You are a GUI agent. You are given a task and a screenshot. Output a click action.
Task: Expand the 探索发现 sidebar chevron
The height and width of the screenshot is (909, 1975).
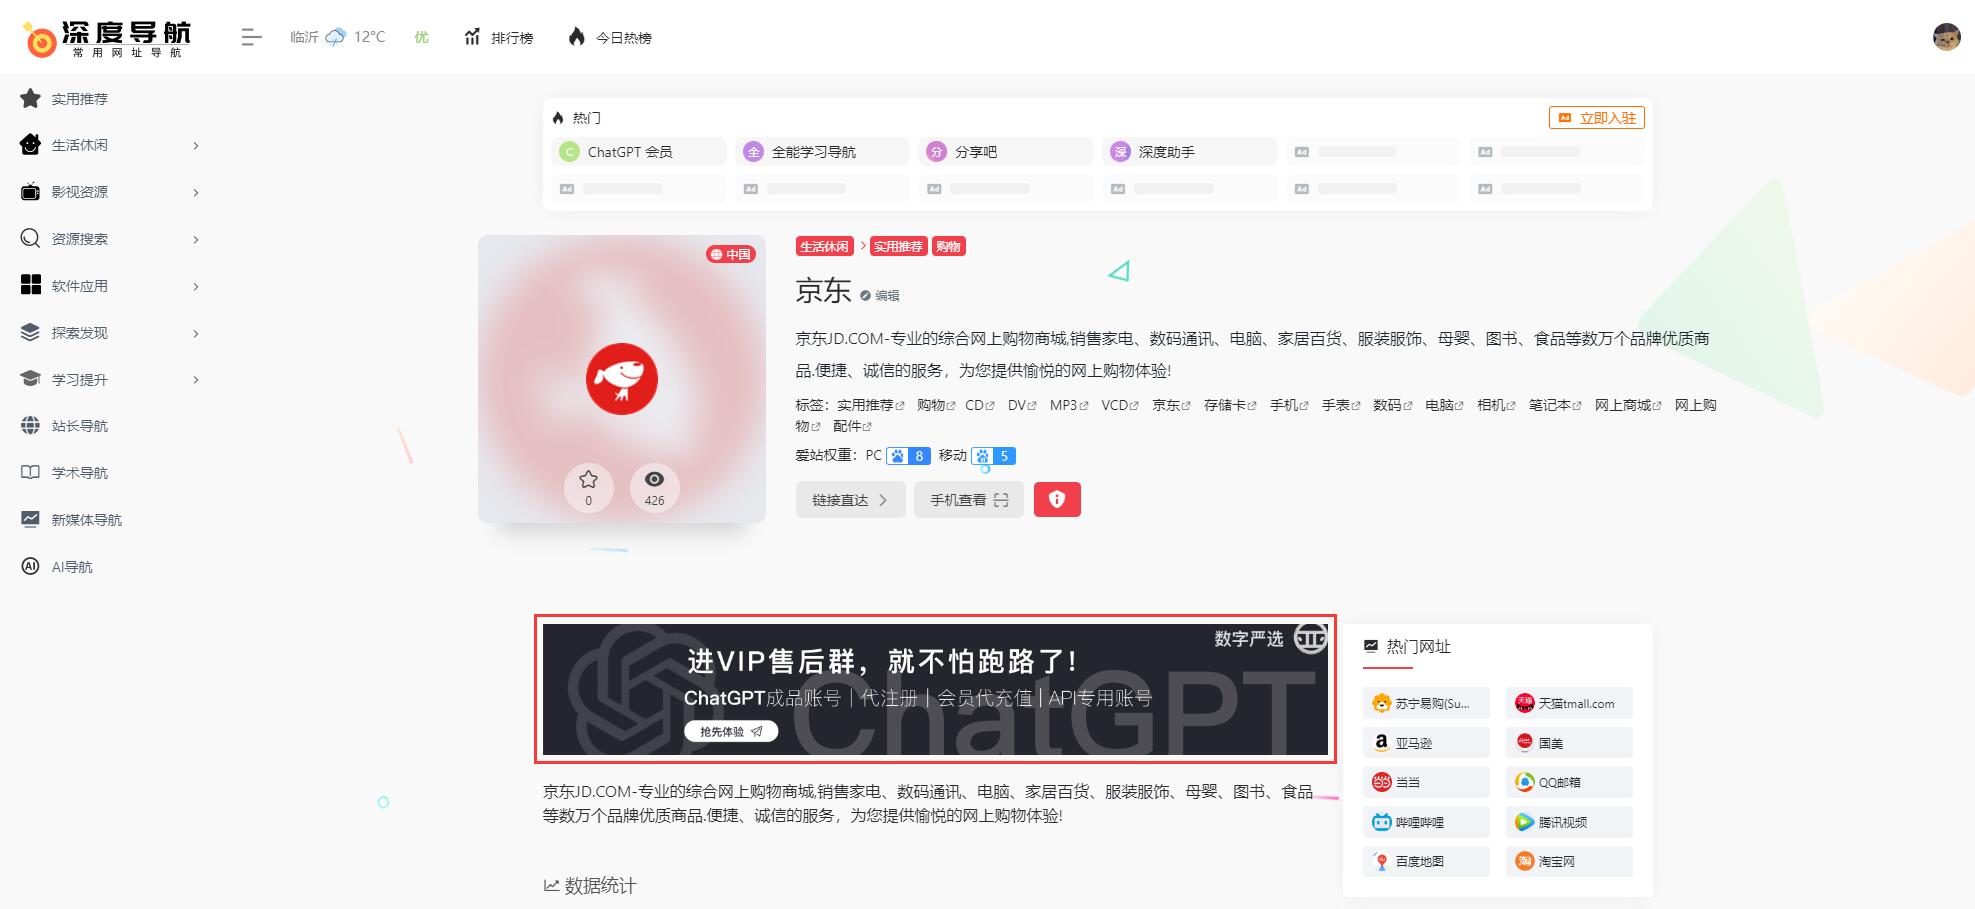pyautogui.click(x=196, y=333)
